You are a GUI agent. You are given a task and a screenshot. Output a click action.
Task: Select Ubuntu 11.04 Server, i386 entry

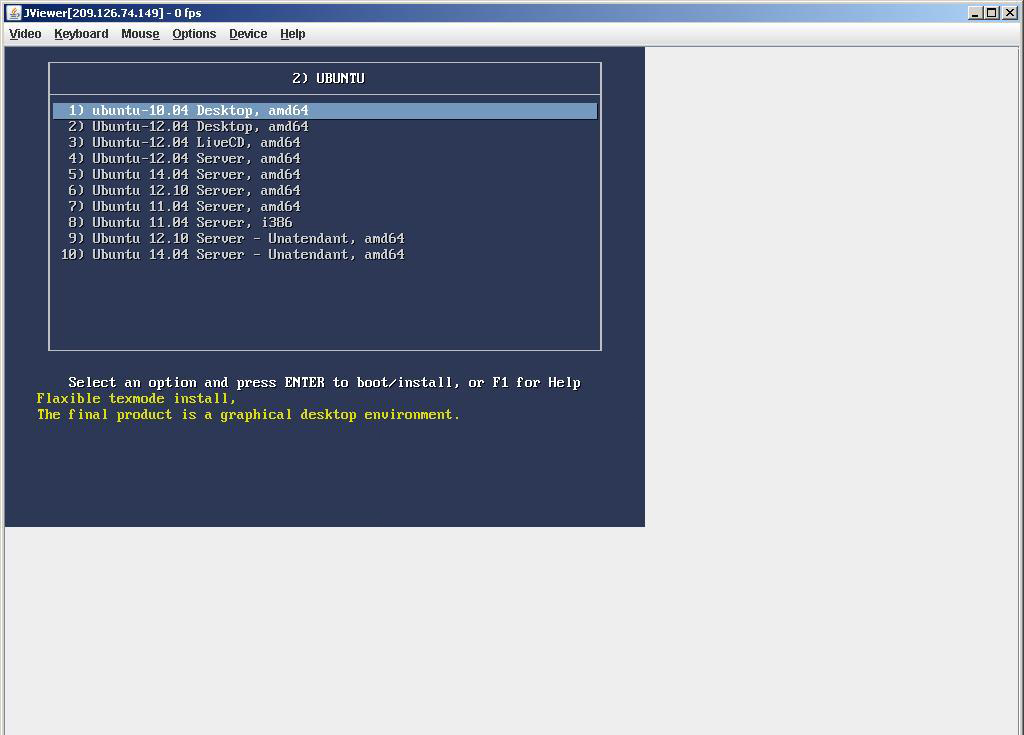(x=192, y=223)
